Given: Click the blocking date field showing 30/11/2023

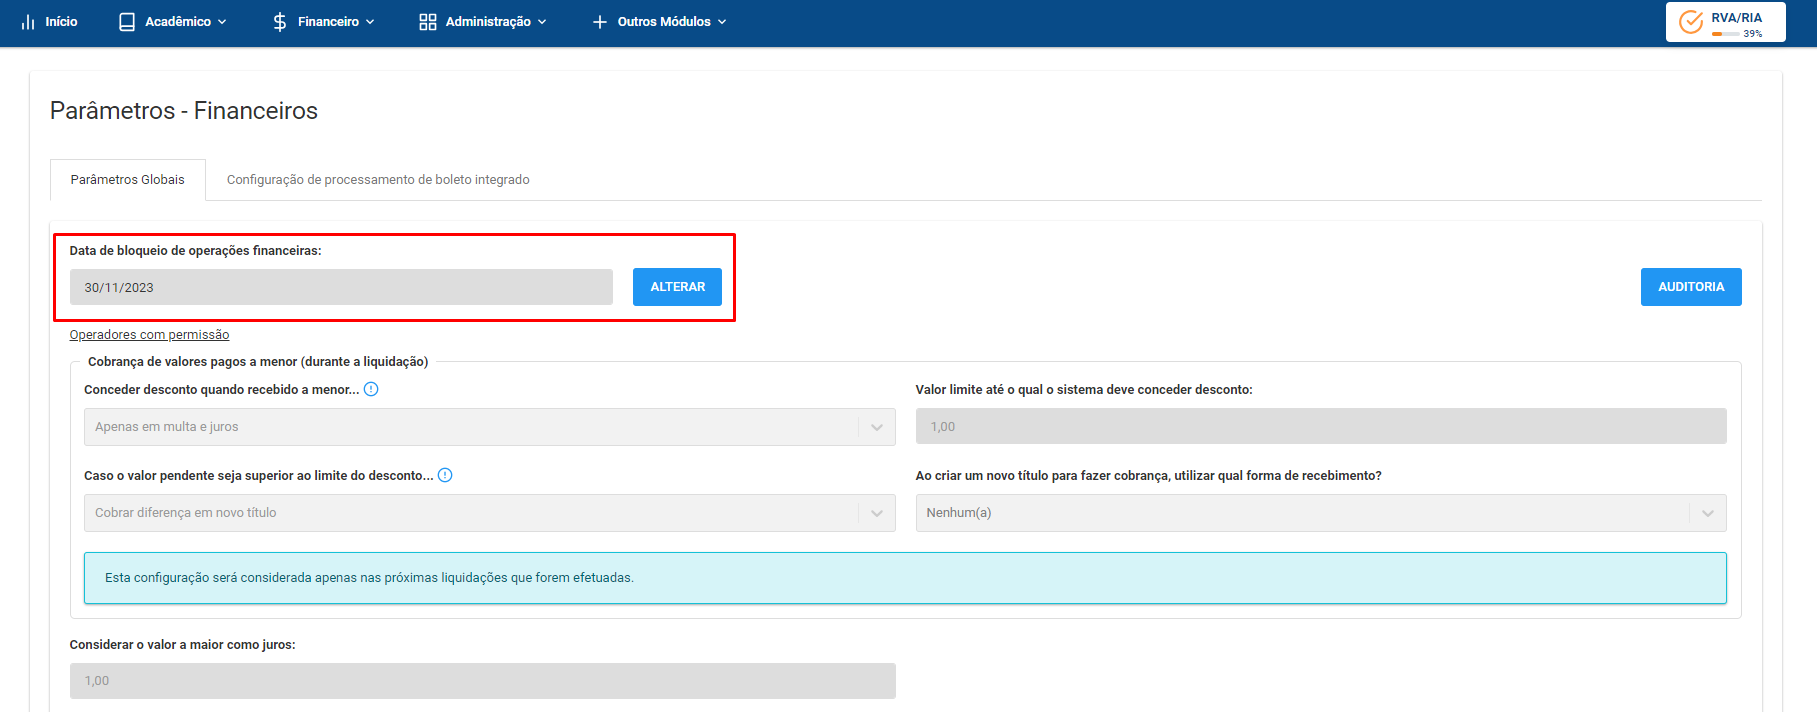Looking at the screenshot, I should [x=341, y=287].
